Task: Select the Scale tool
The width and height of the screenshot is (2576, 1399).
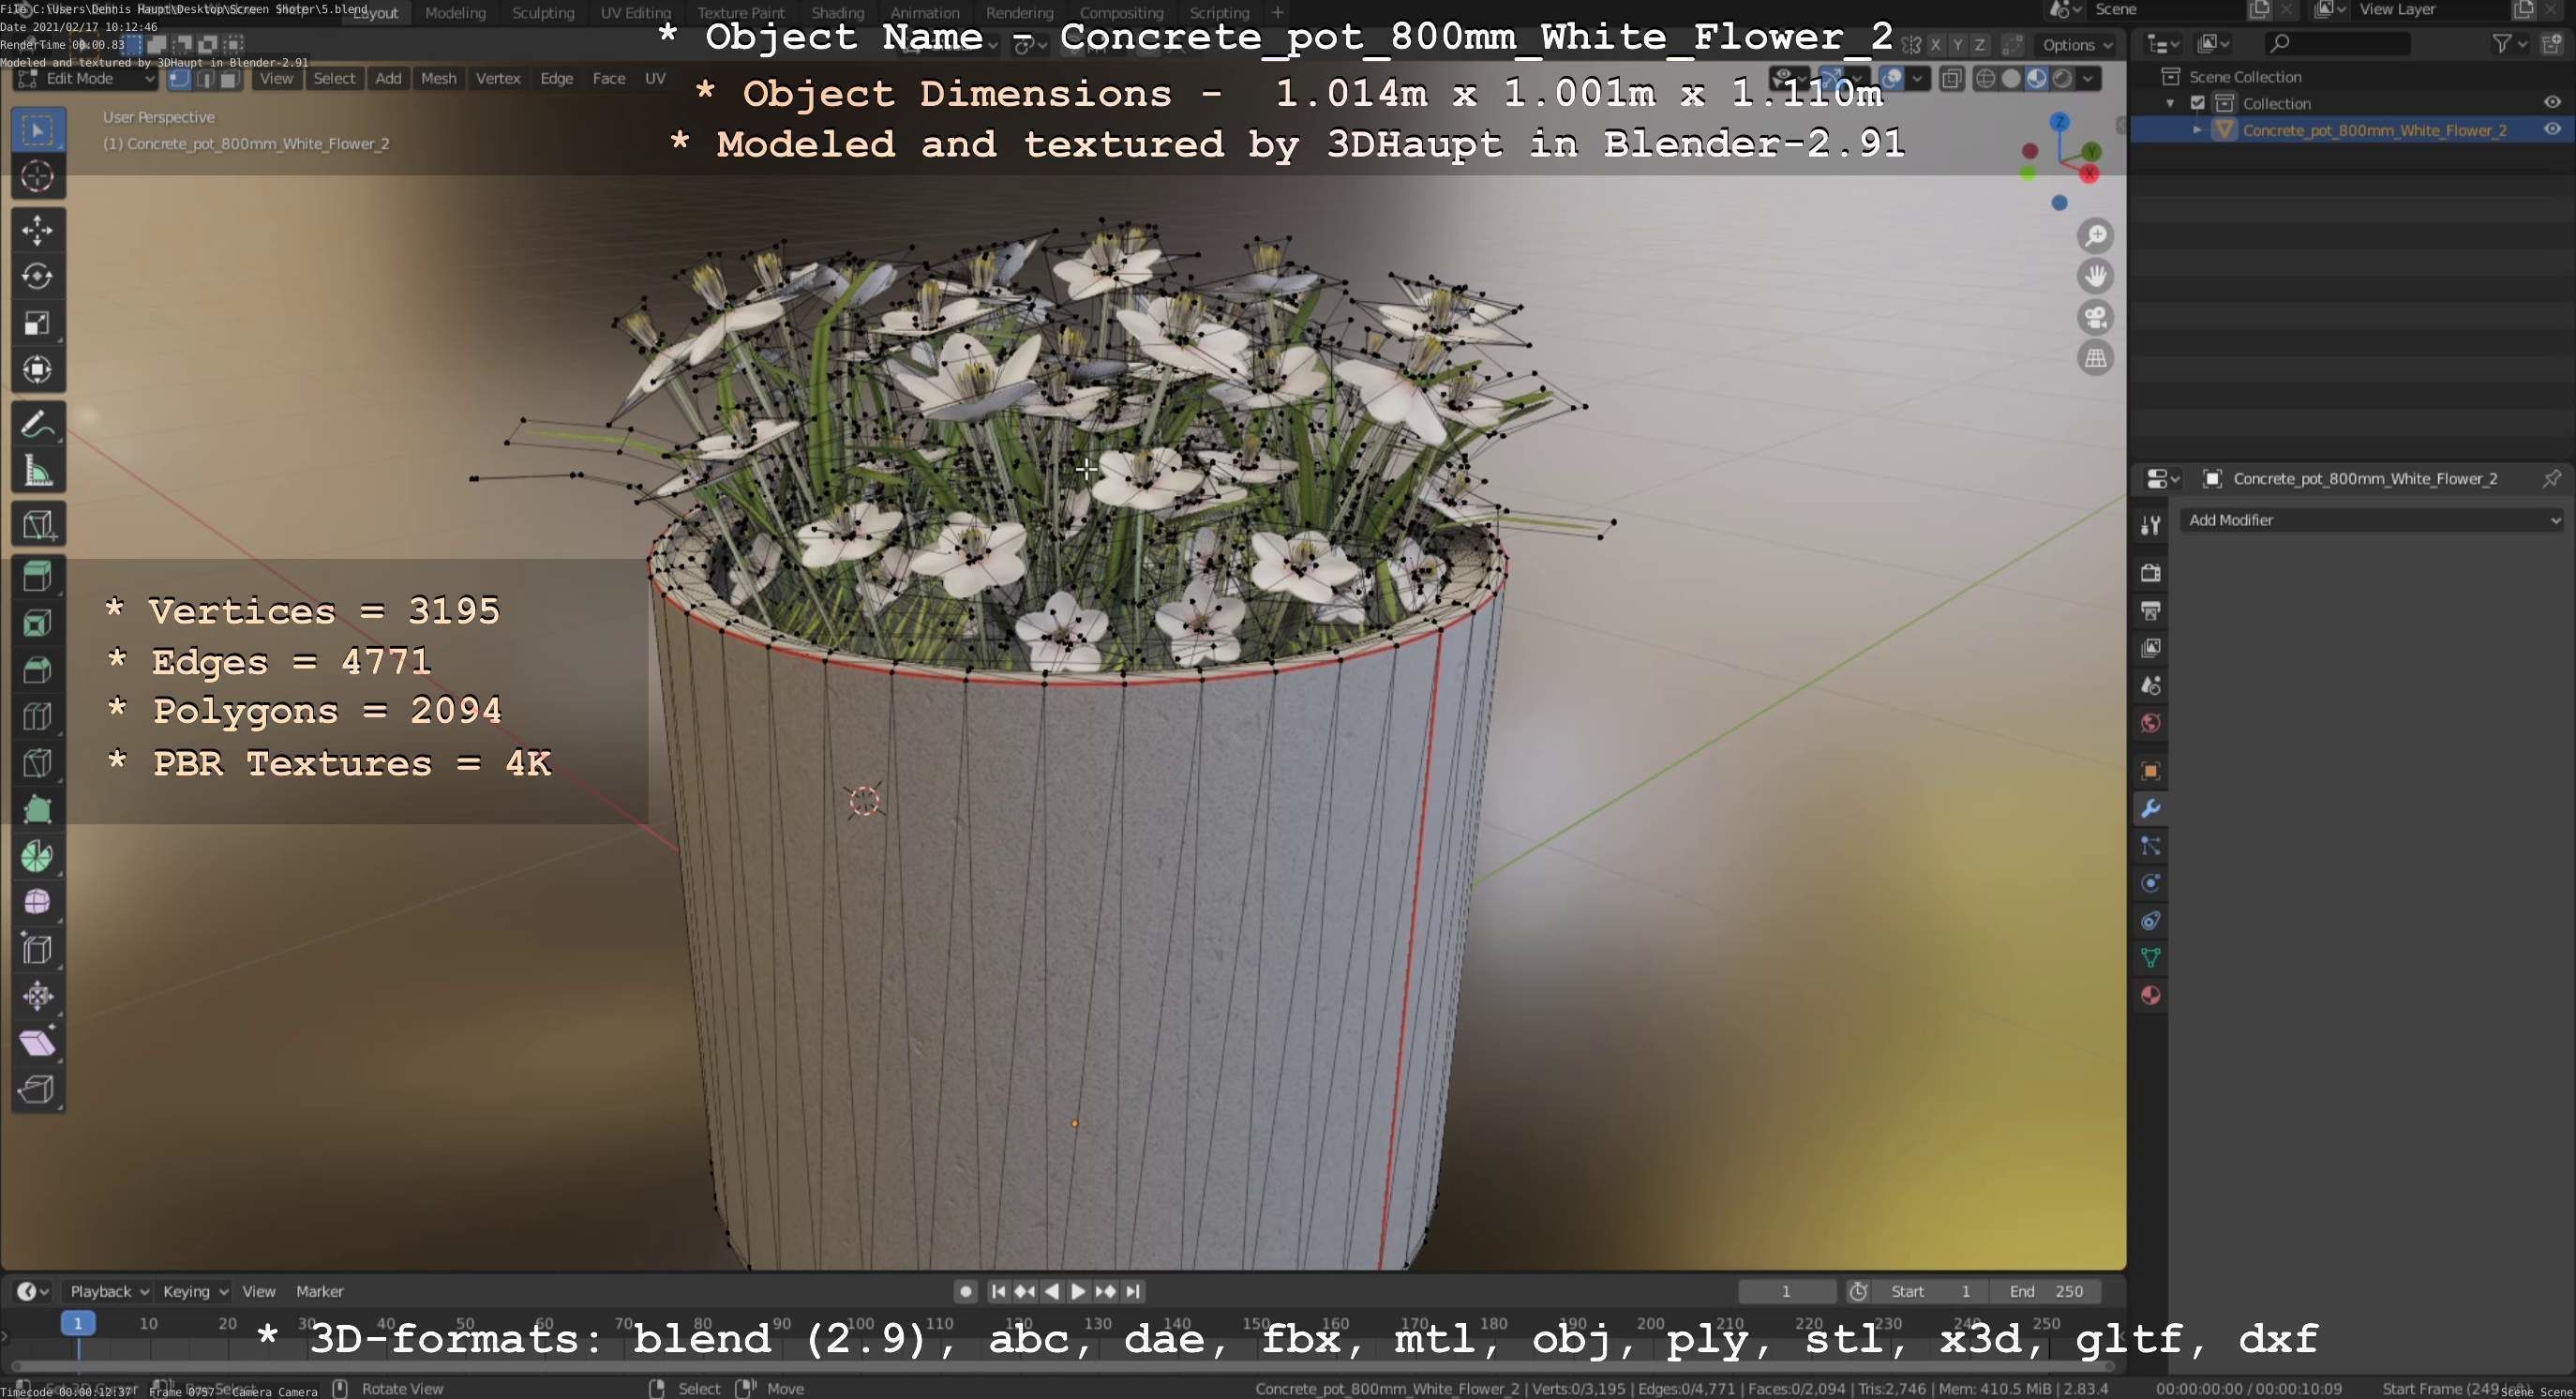Action: click(38, 323)
